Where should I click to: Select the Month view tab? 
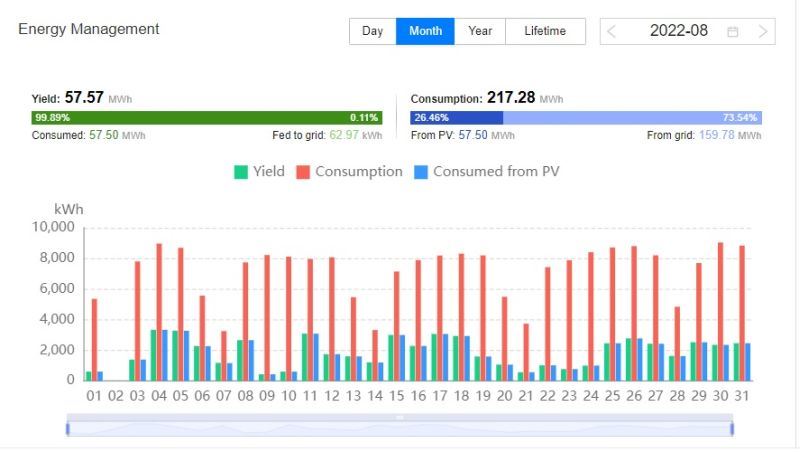click(425, 31)
